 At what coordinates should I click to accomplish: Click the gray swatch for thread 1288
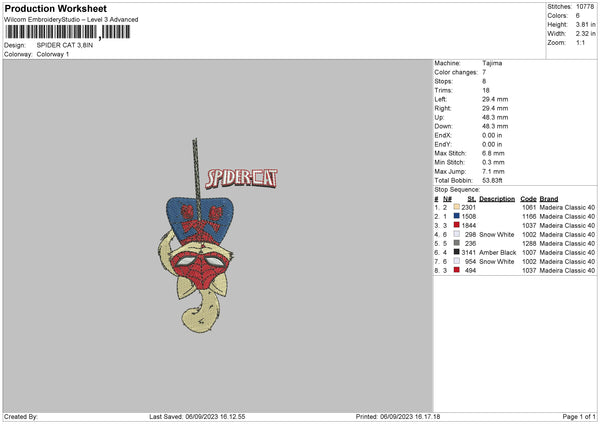point(456,243)
